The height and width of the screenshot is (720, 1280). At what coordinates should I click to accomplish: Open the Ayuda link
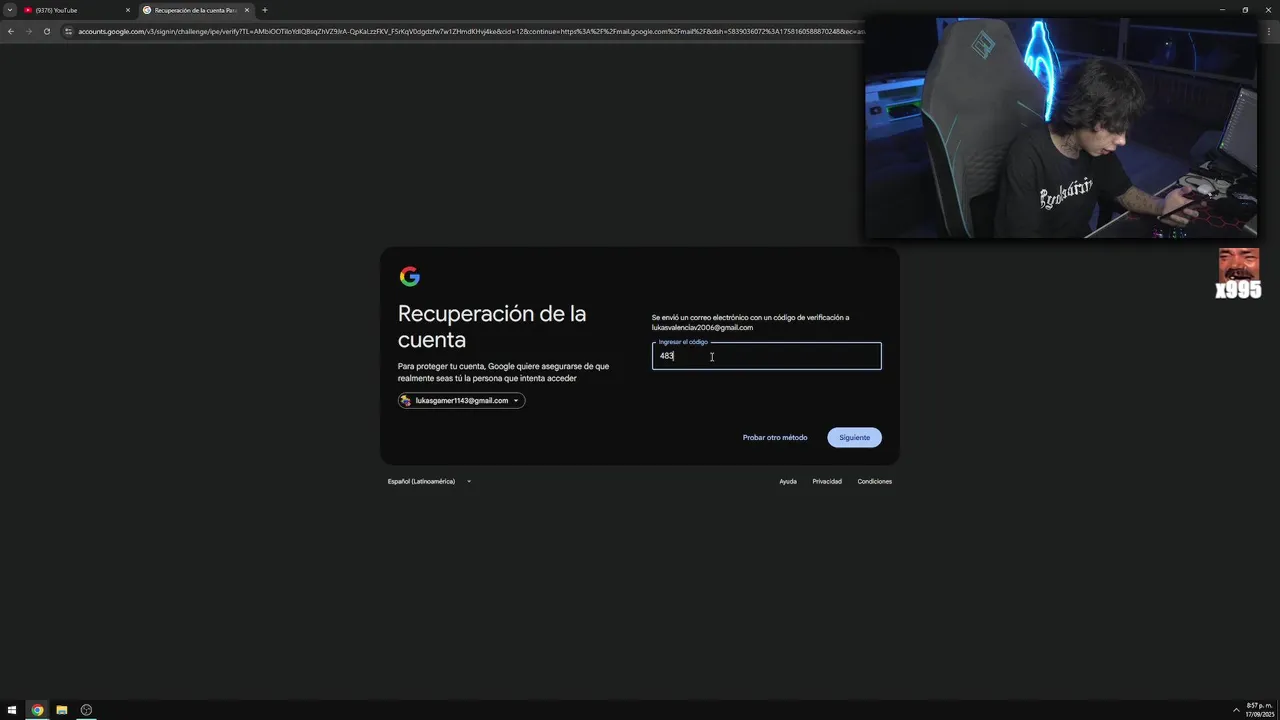(788, 481)
